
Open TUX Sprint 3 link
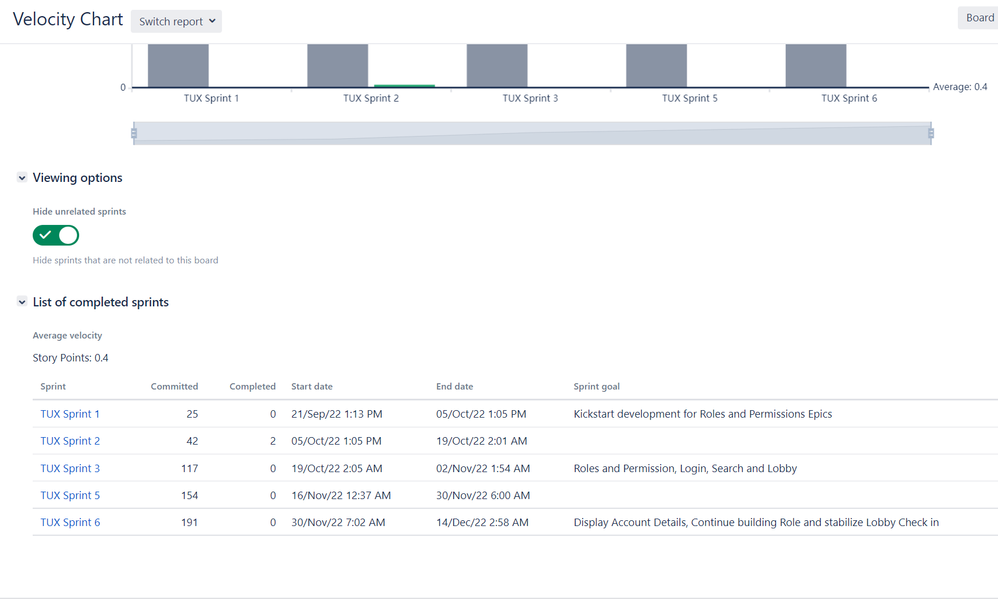(70, 468)
